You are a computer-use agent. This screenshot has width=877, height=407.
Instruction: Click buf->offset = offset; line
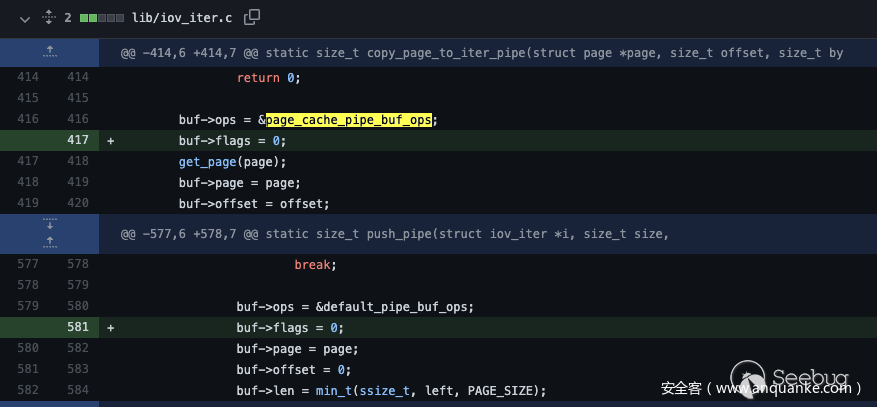[x=254, y=204]
